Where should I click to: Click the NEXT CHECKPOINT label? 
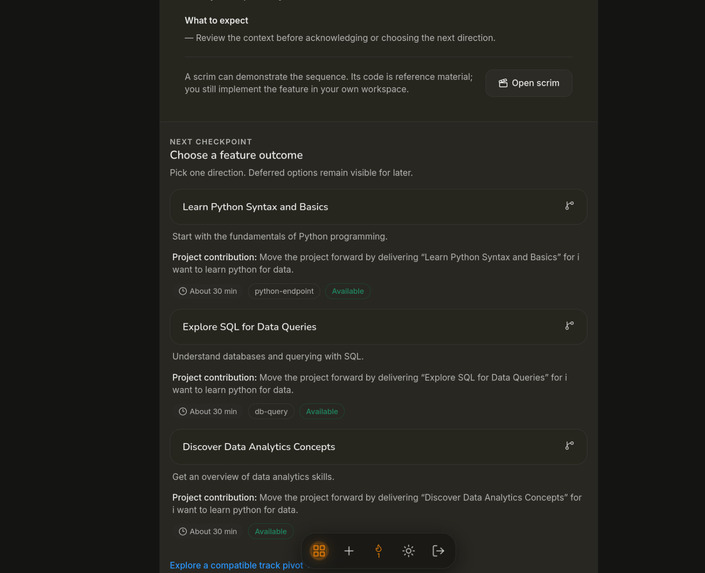[210, 142]
